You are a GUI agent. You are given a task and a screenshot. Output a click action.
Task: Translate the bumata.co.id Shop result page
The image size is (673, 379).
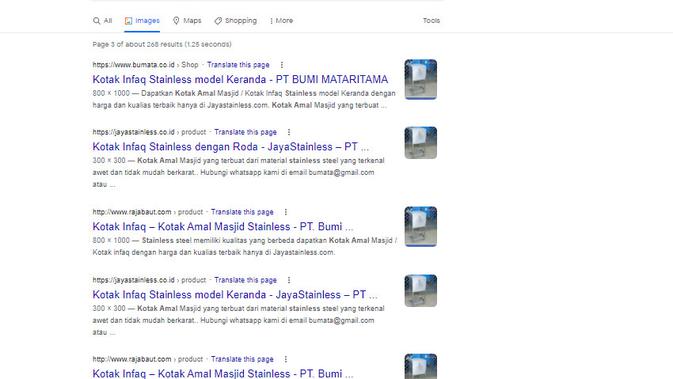click(238, 65)
